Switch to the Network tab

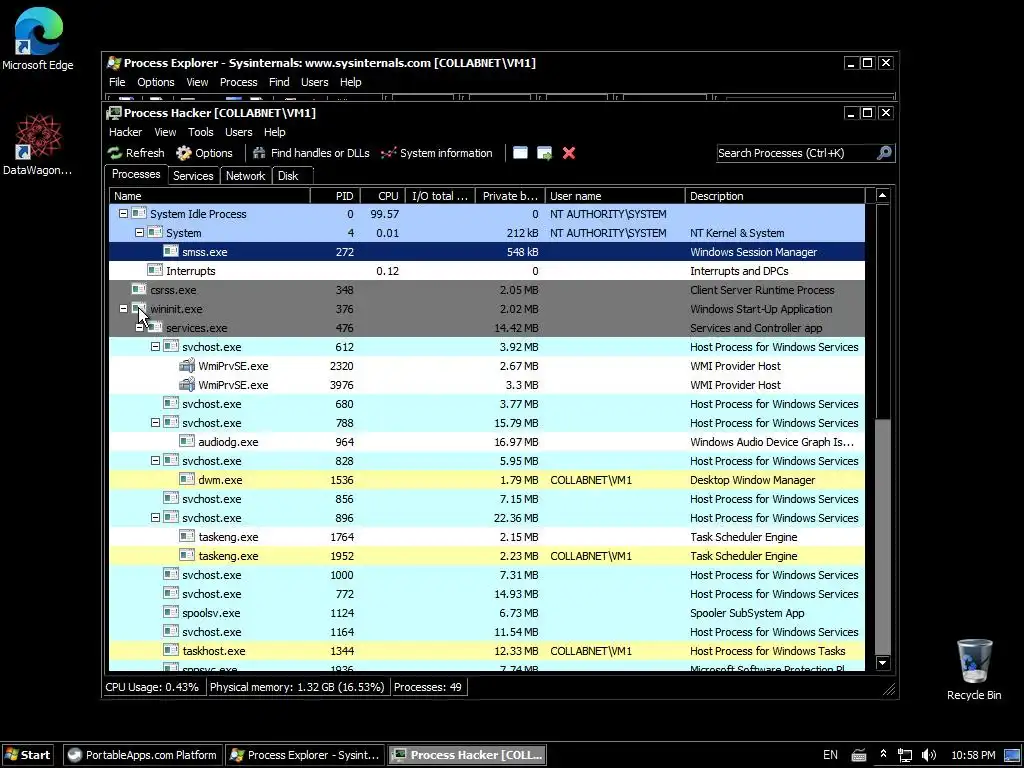click(245, 176)
